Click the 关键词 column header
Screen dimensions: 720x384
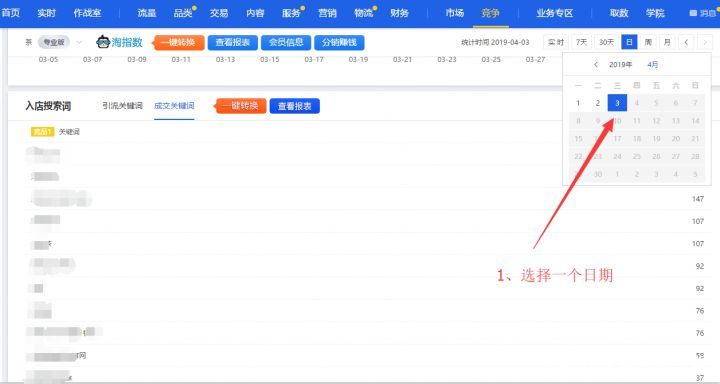69,132
